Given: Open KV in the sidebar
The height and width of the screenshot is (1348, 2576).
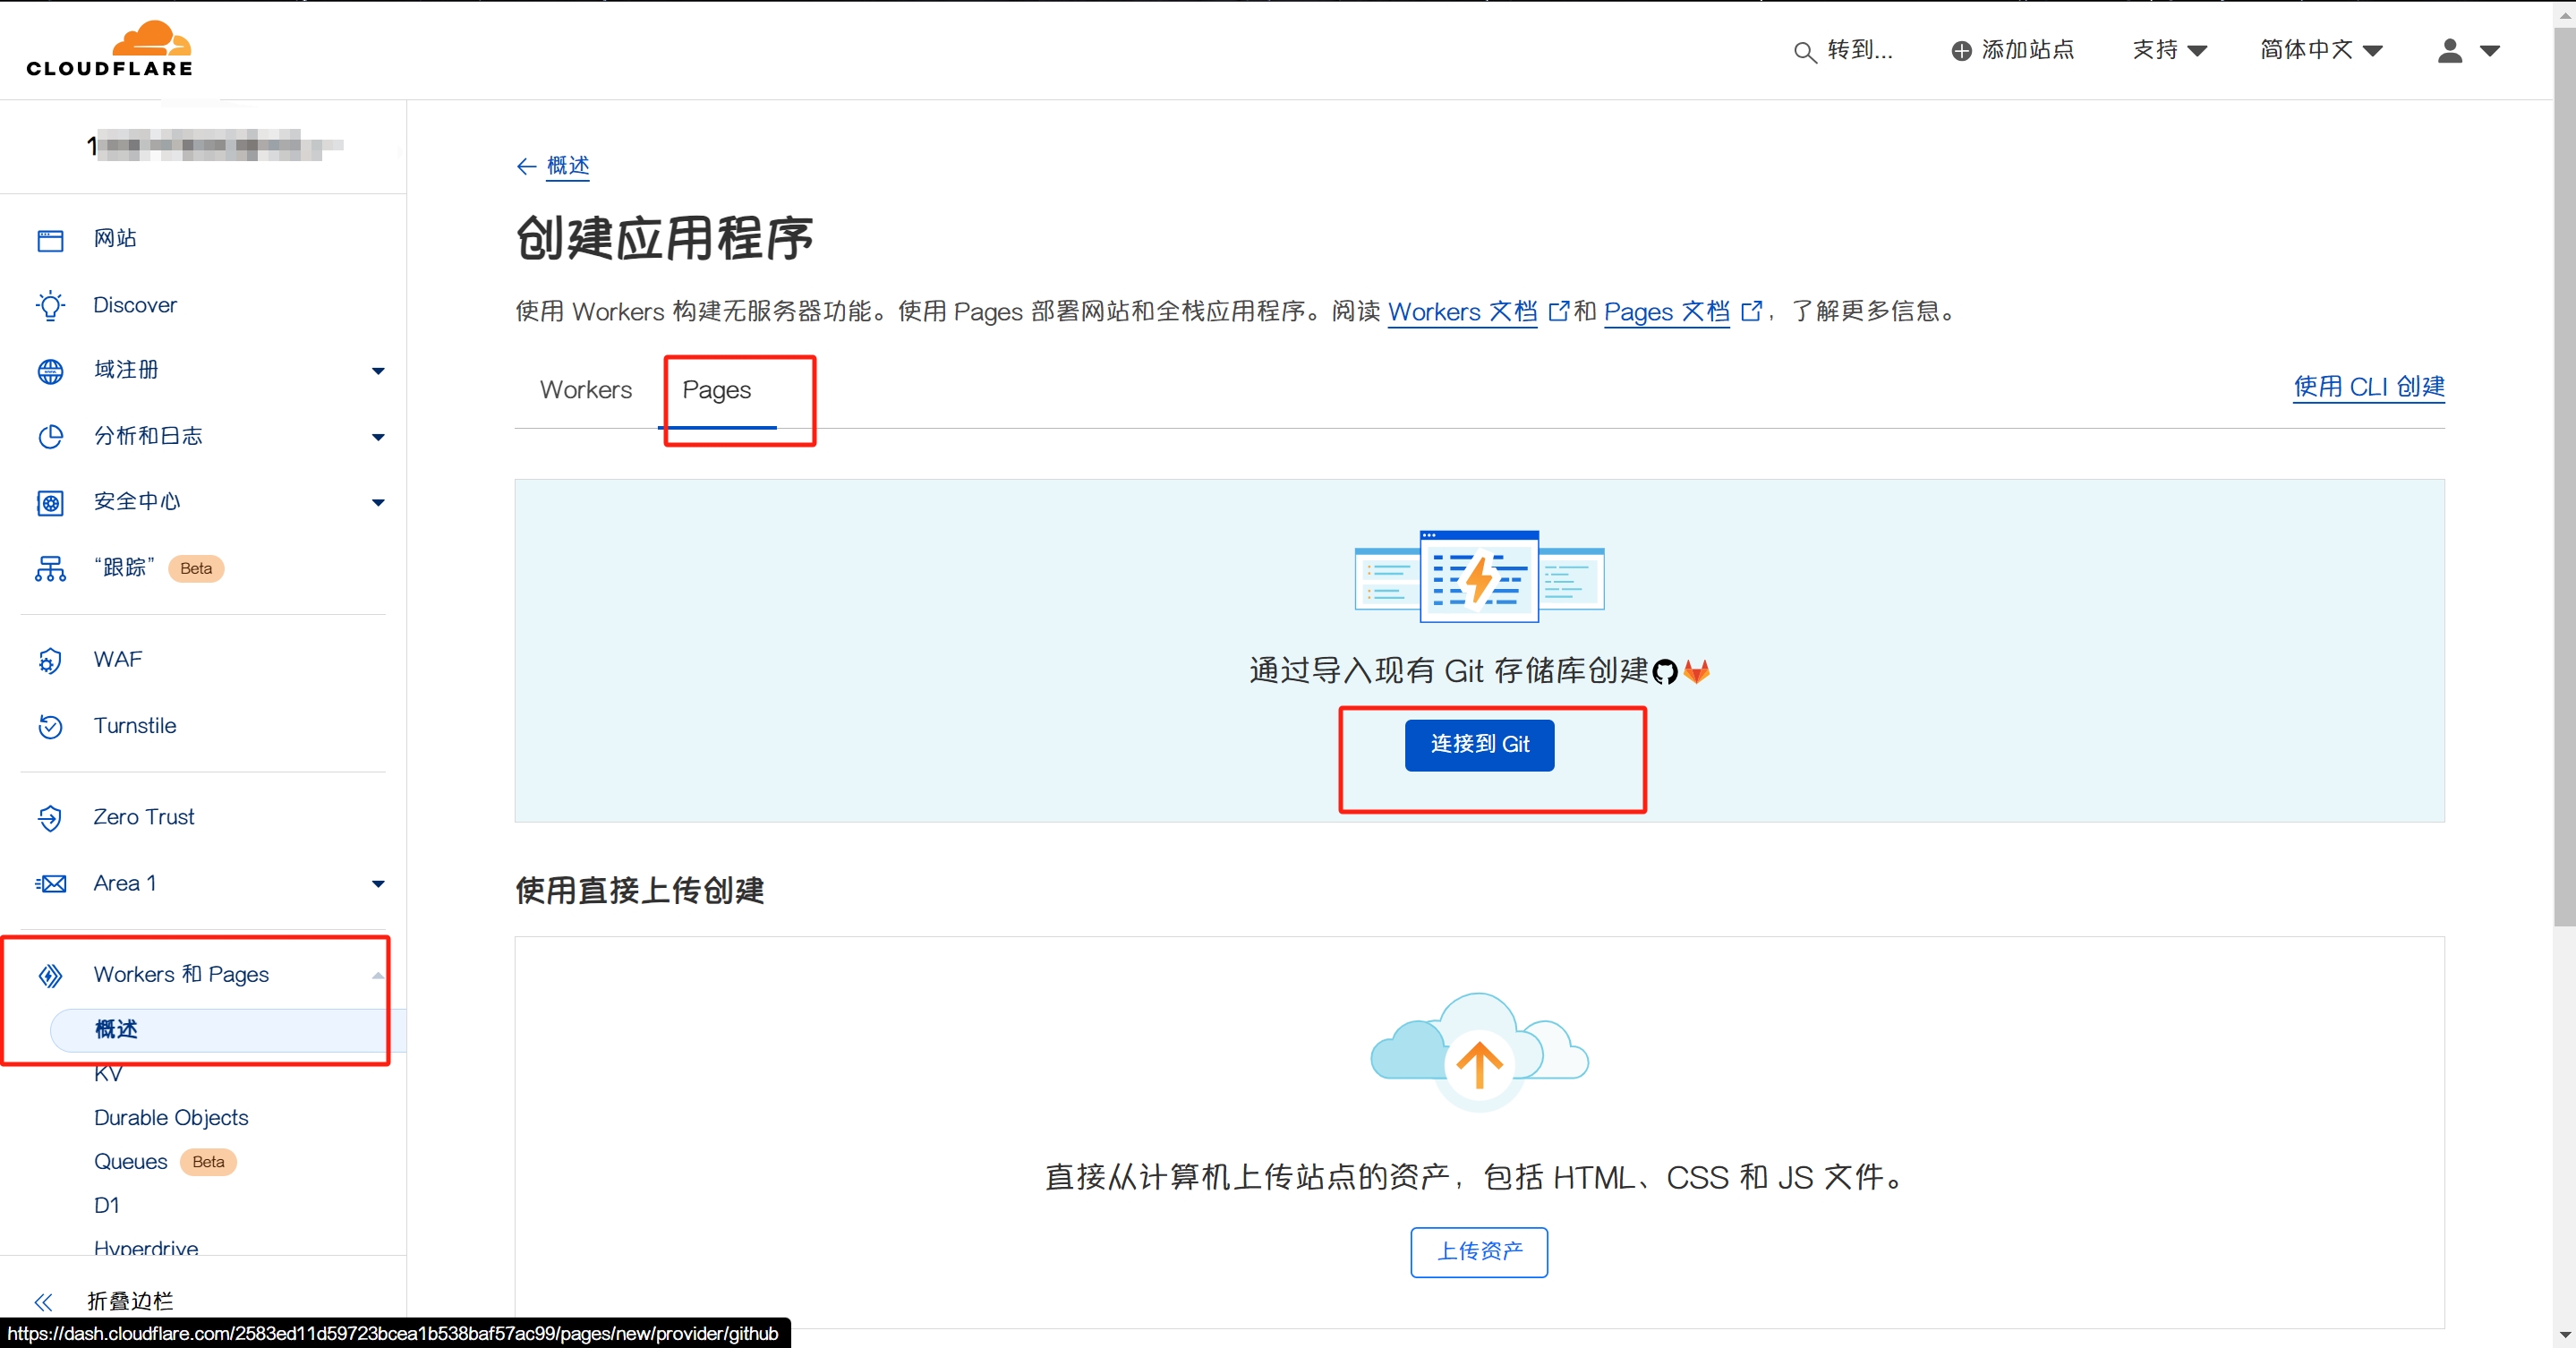Looking at the screenshot, I should tap(108, 1074).
